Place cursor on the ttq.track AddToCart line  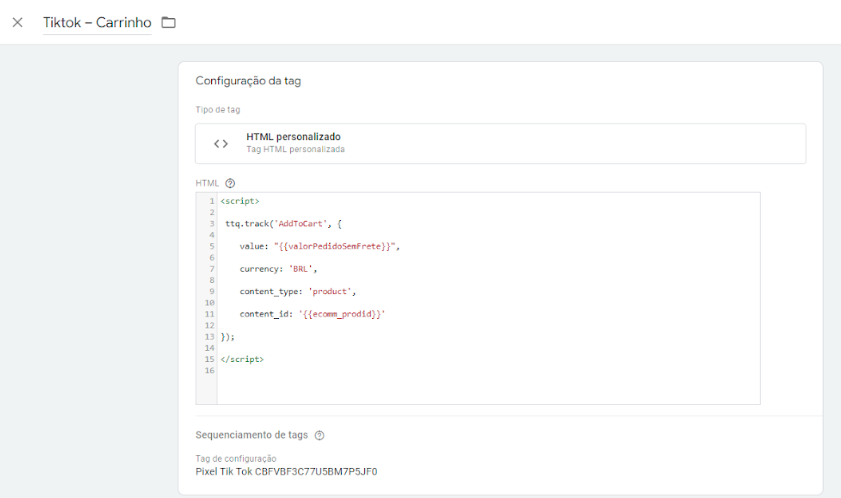283,224
